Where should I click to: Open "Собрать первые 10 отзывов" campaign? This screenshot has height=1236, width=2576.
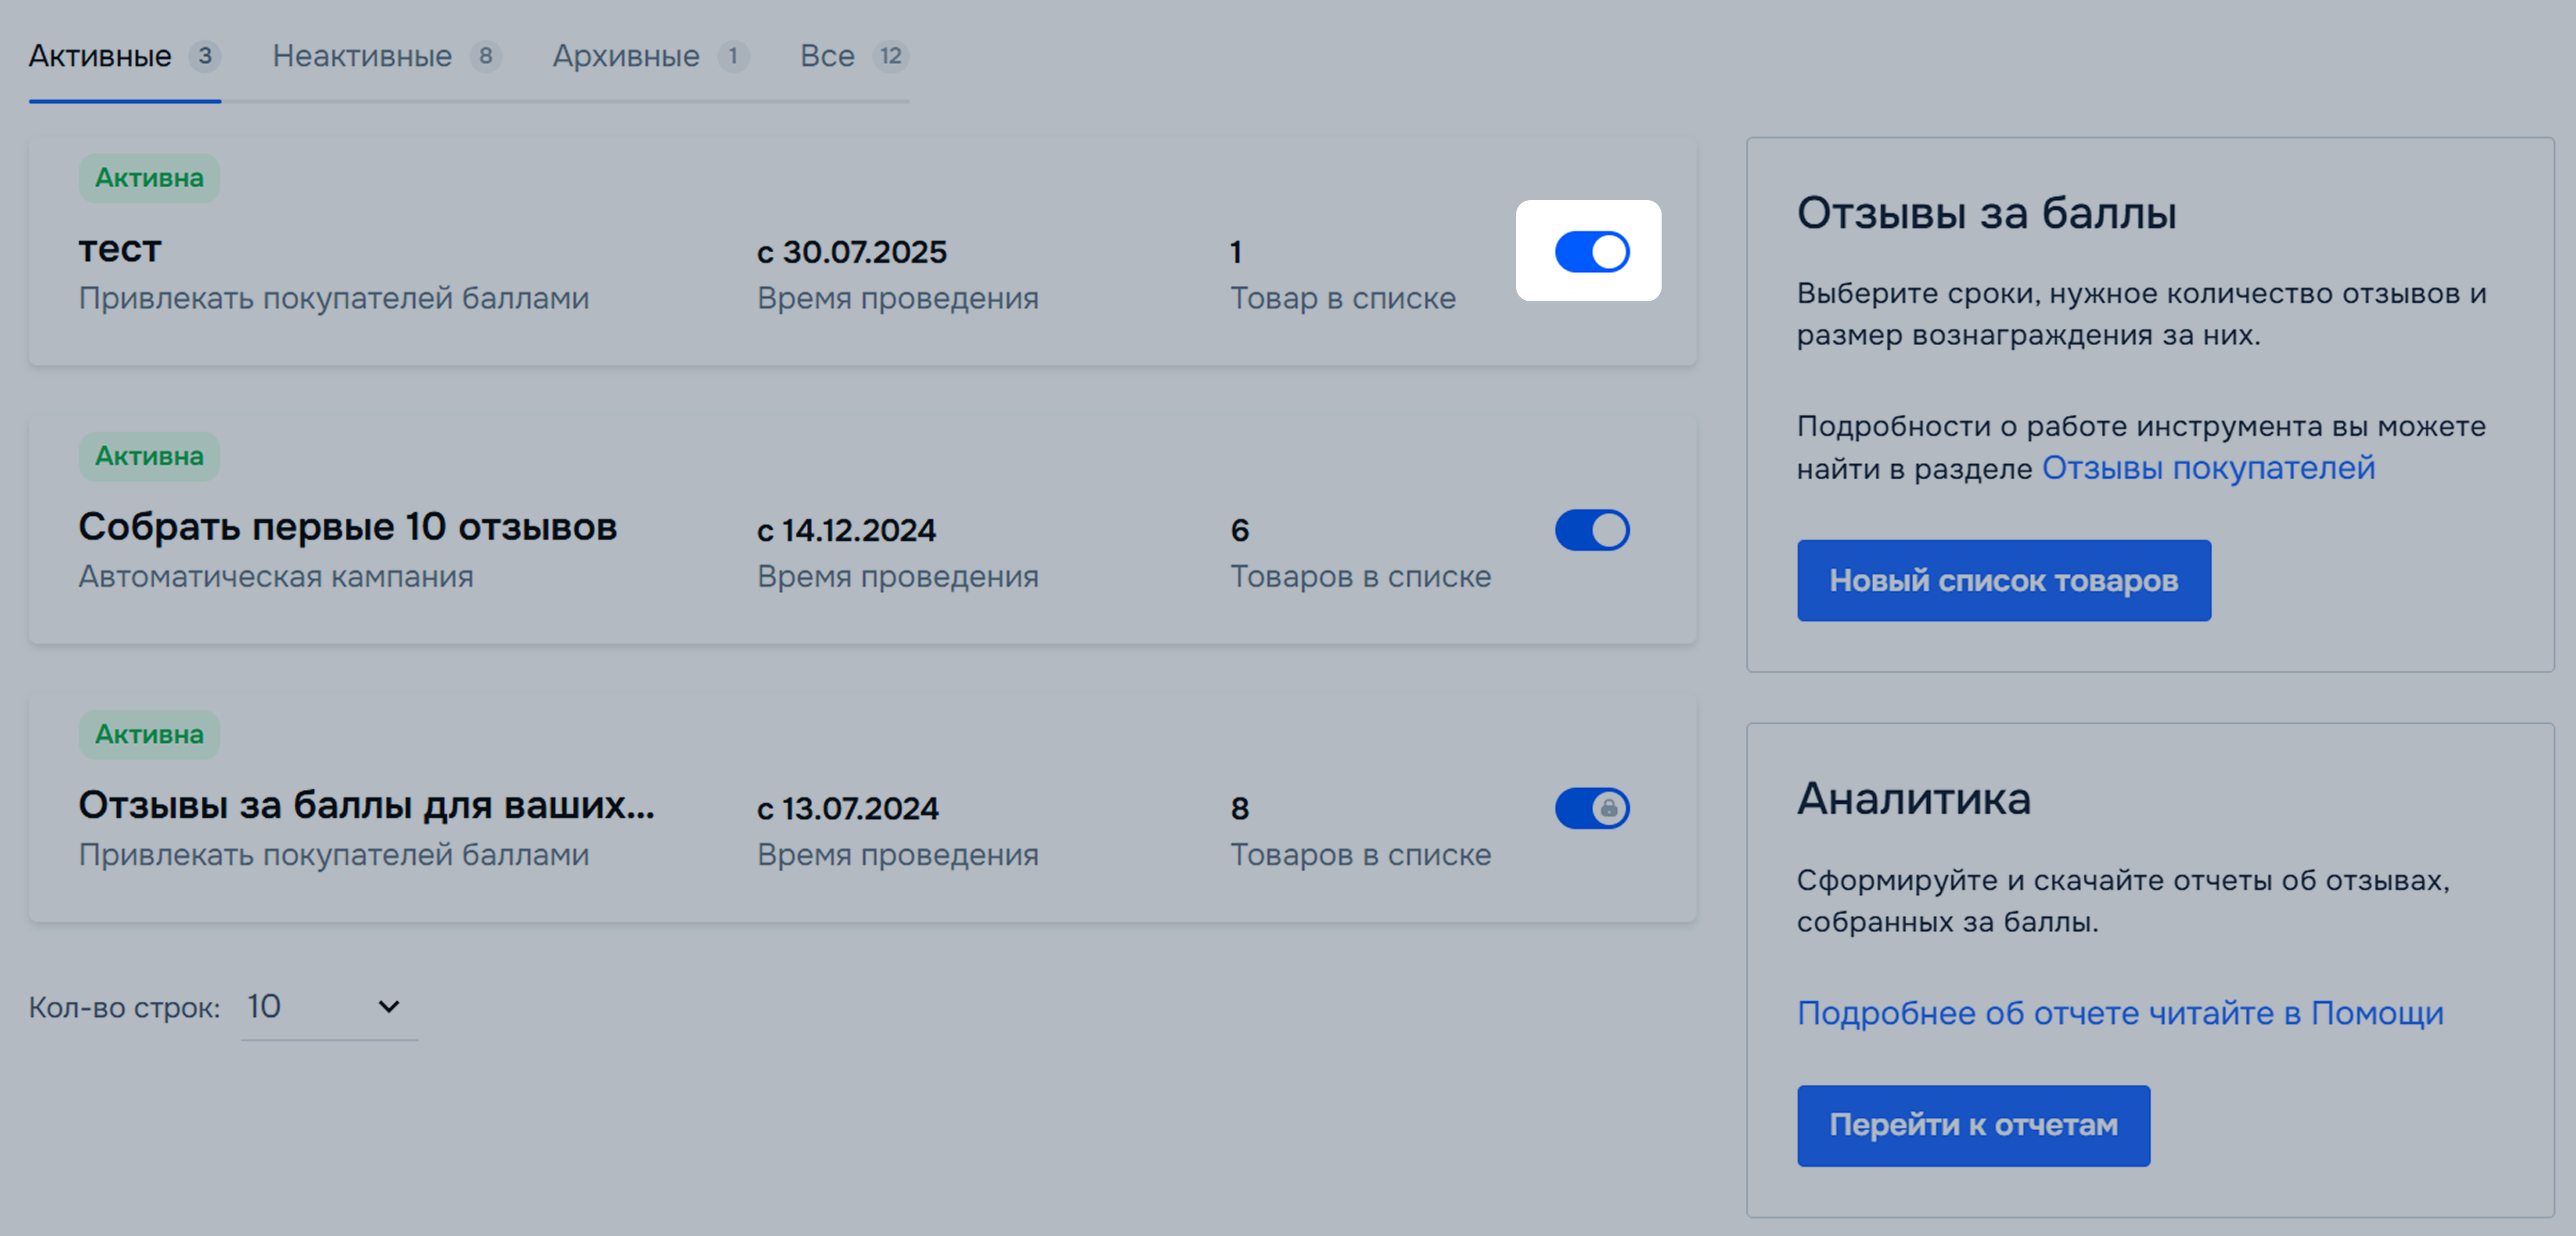[x=348, y=527]
